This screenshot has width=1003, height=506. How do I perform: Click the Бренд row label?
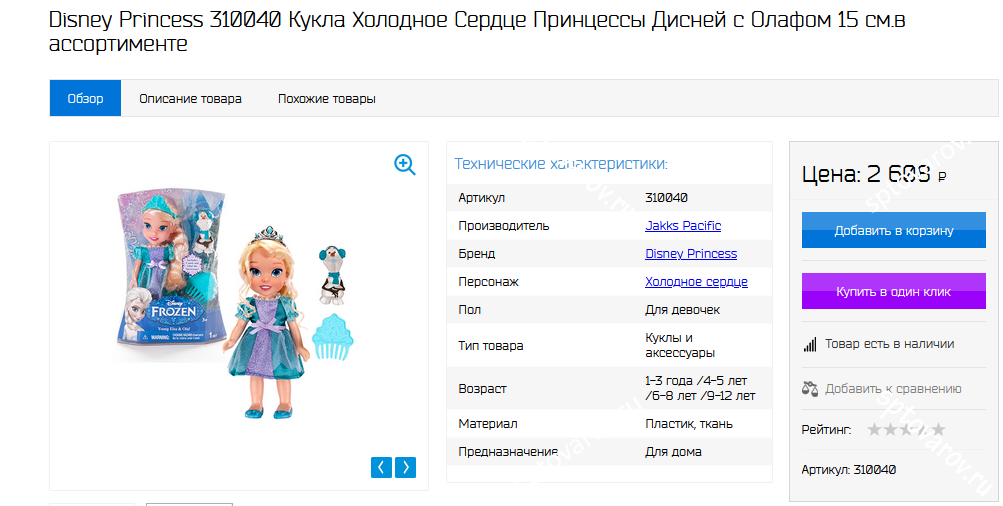(477, 254)
